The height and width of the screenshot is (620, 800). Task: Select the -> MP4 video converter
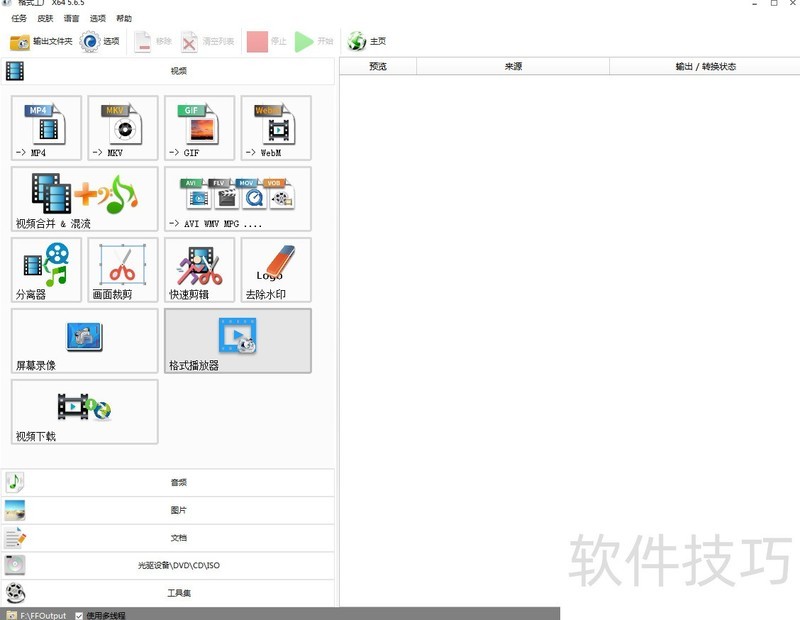45,127
